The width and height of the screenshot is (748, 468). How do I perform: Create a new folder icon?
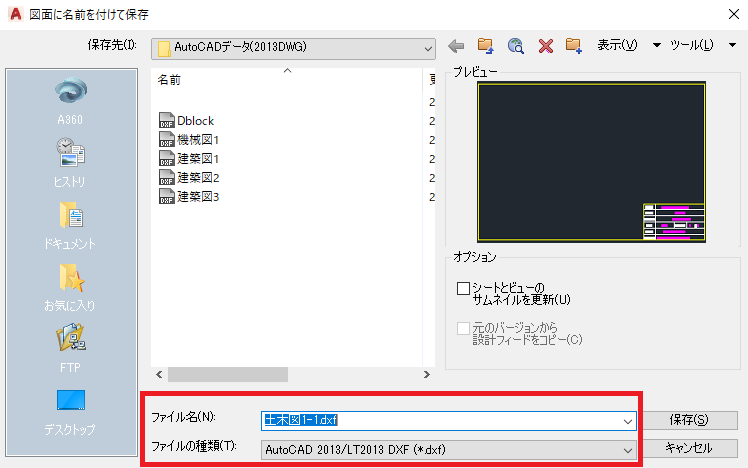pos(573,46)
